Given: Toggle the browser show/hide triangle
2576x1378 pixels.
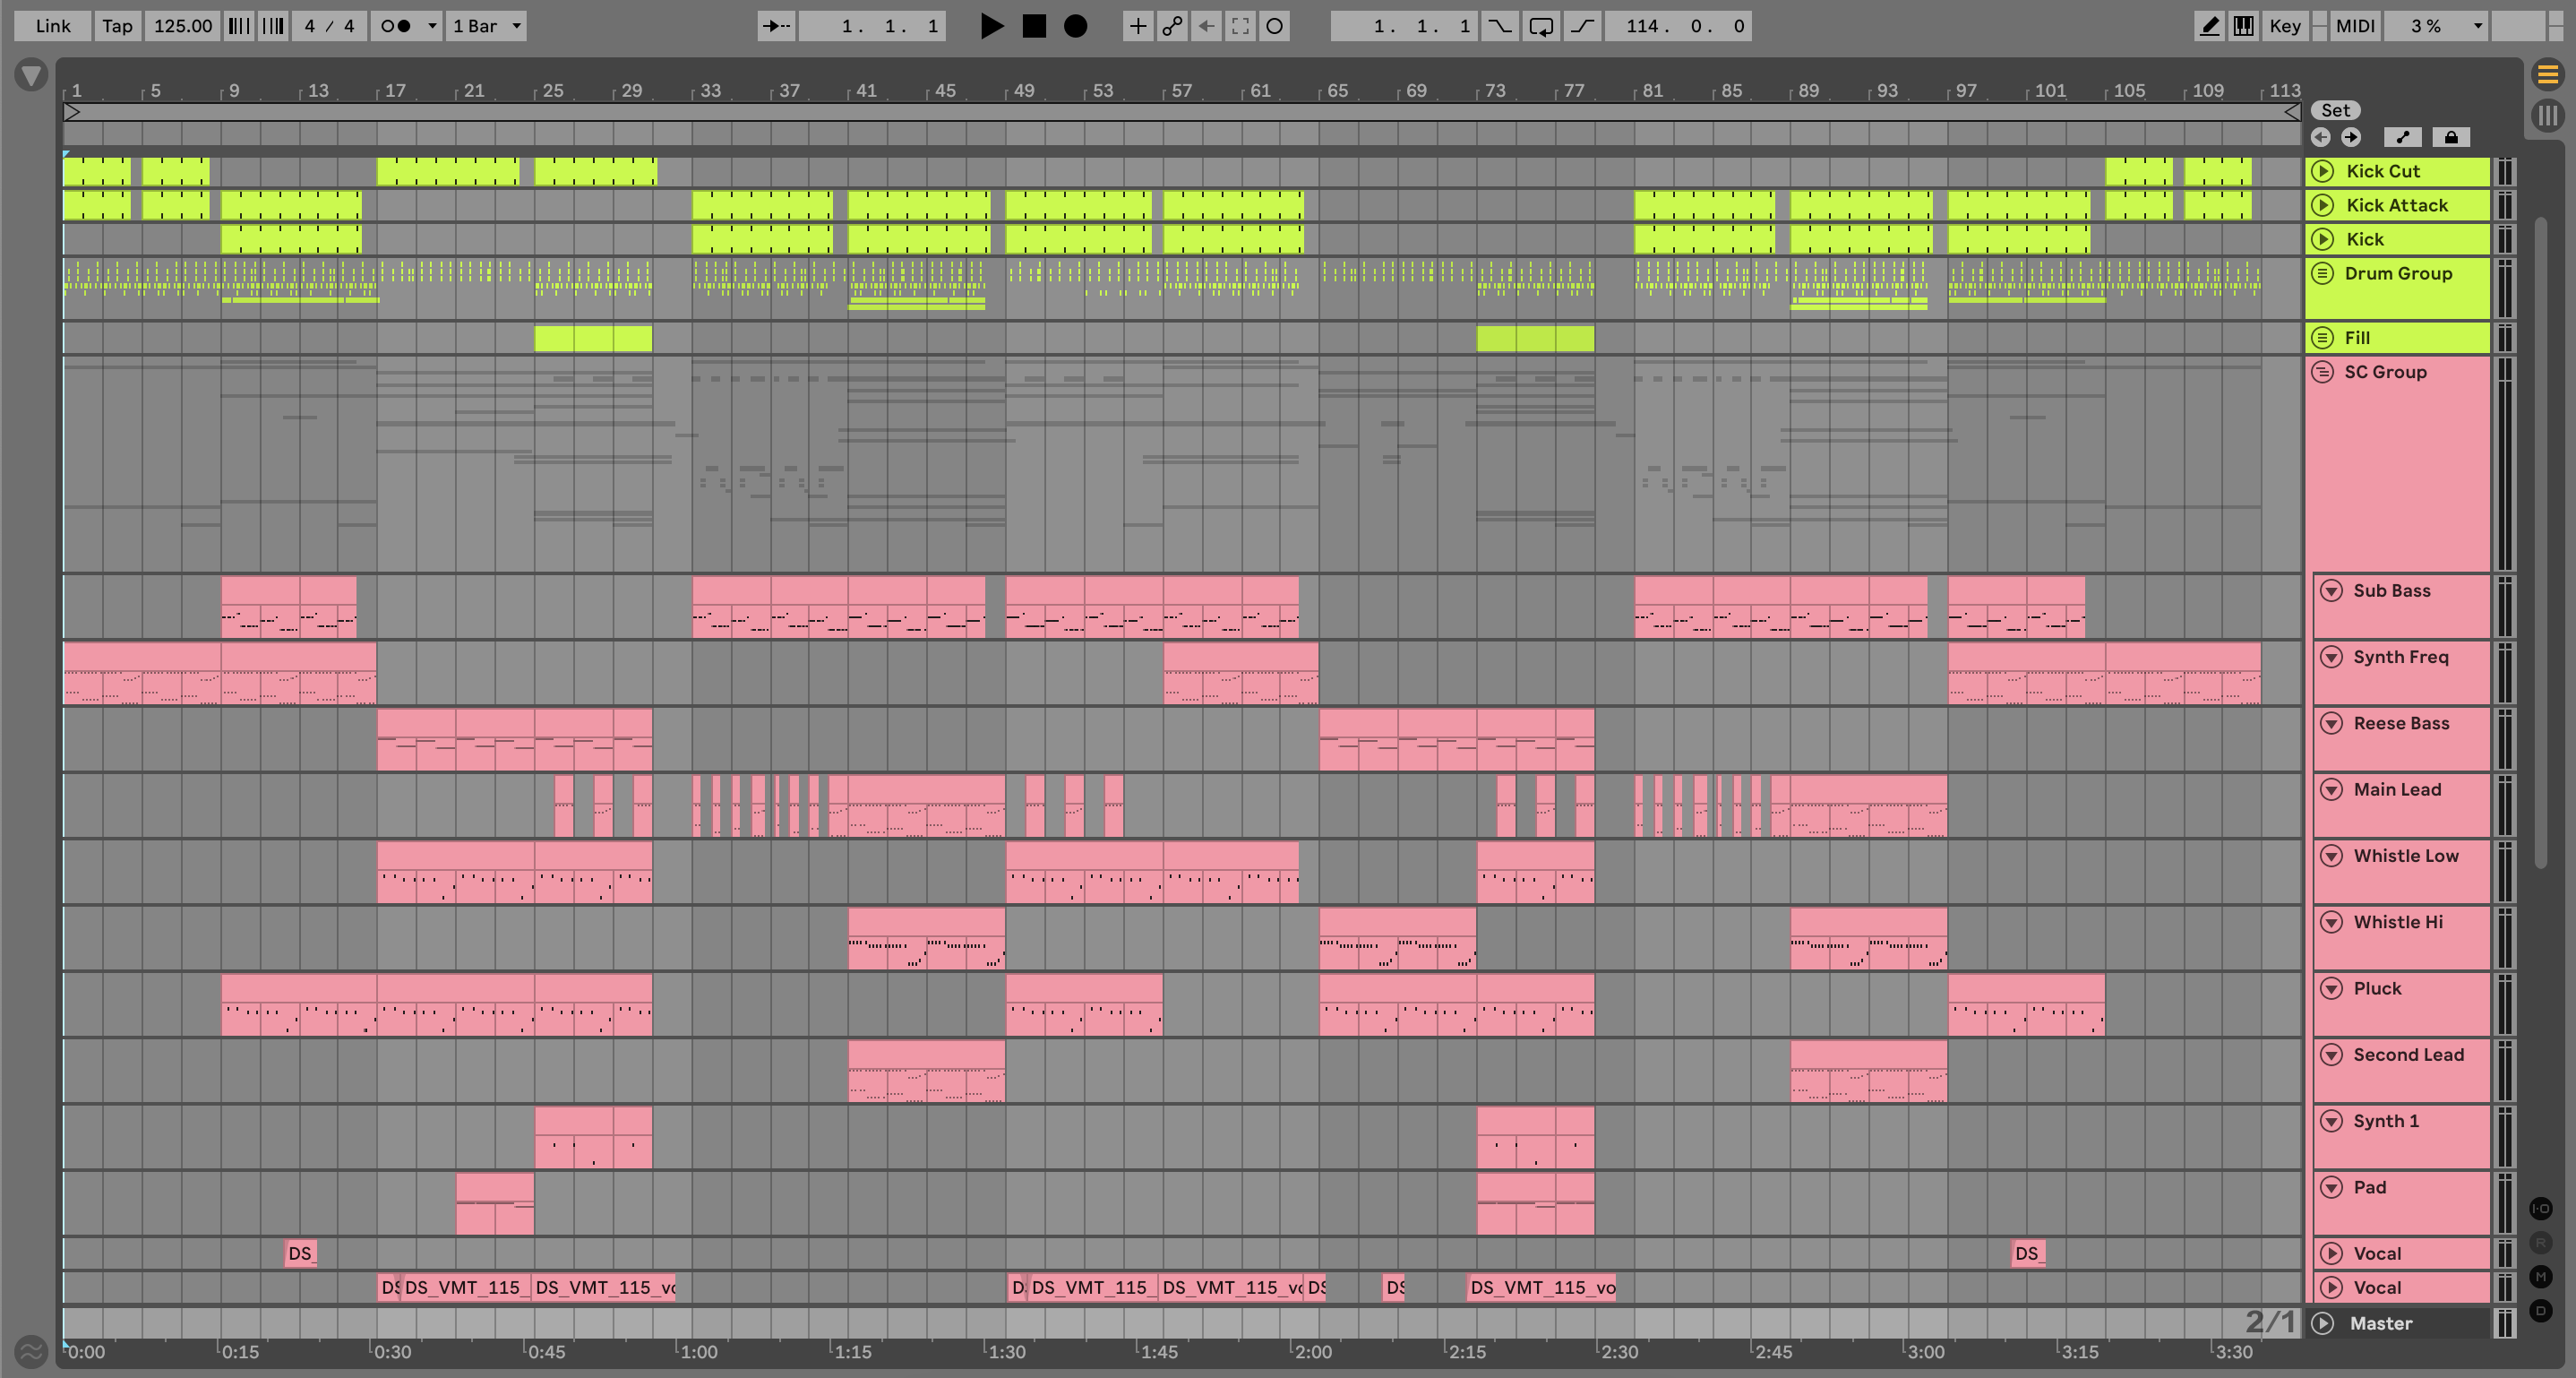Looking at the screenshot, I should point(31,75).
